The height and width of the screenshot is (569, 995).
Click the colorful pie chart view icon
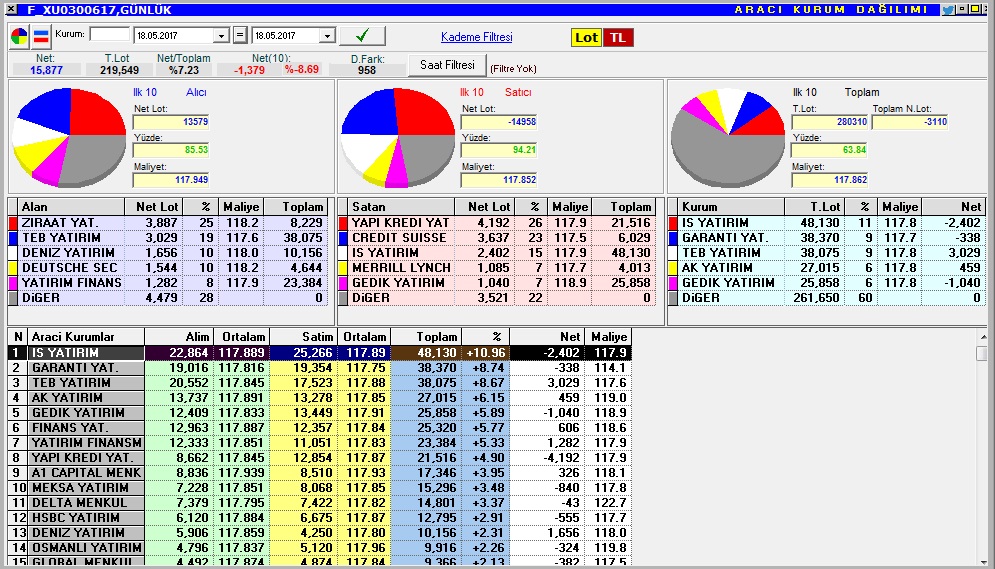click(x=19, y=37)
